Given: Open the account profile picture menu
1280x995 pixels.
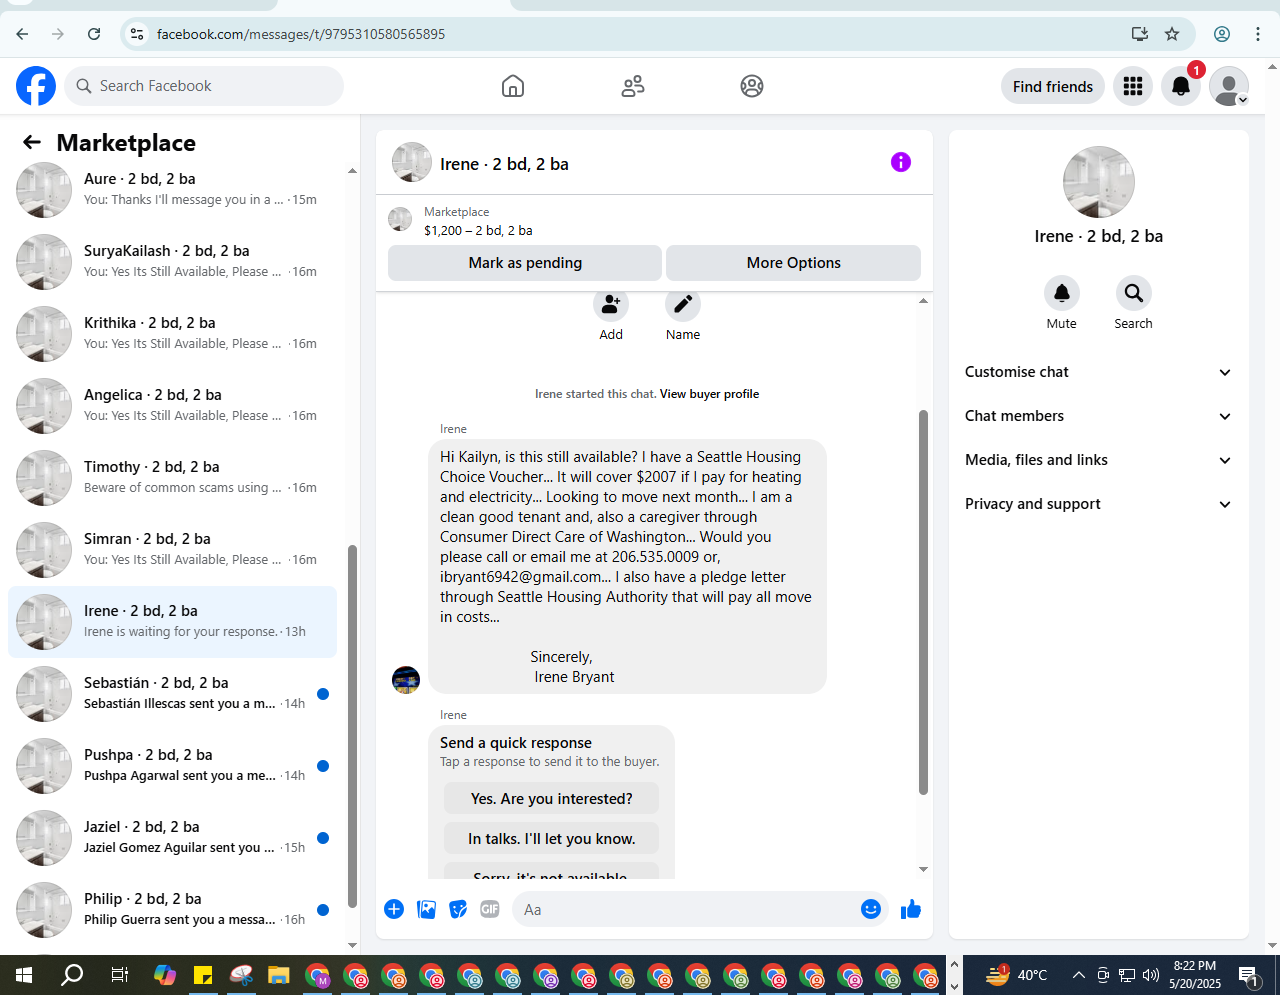Looking at the screenshot, I should click(1229, 86).
